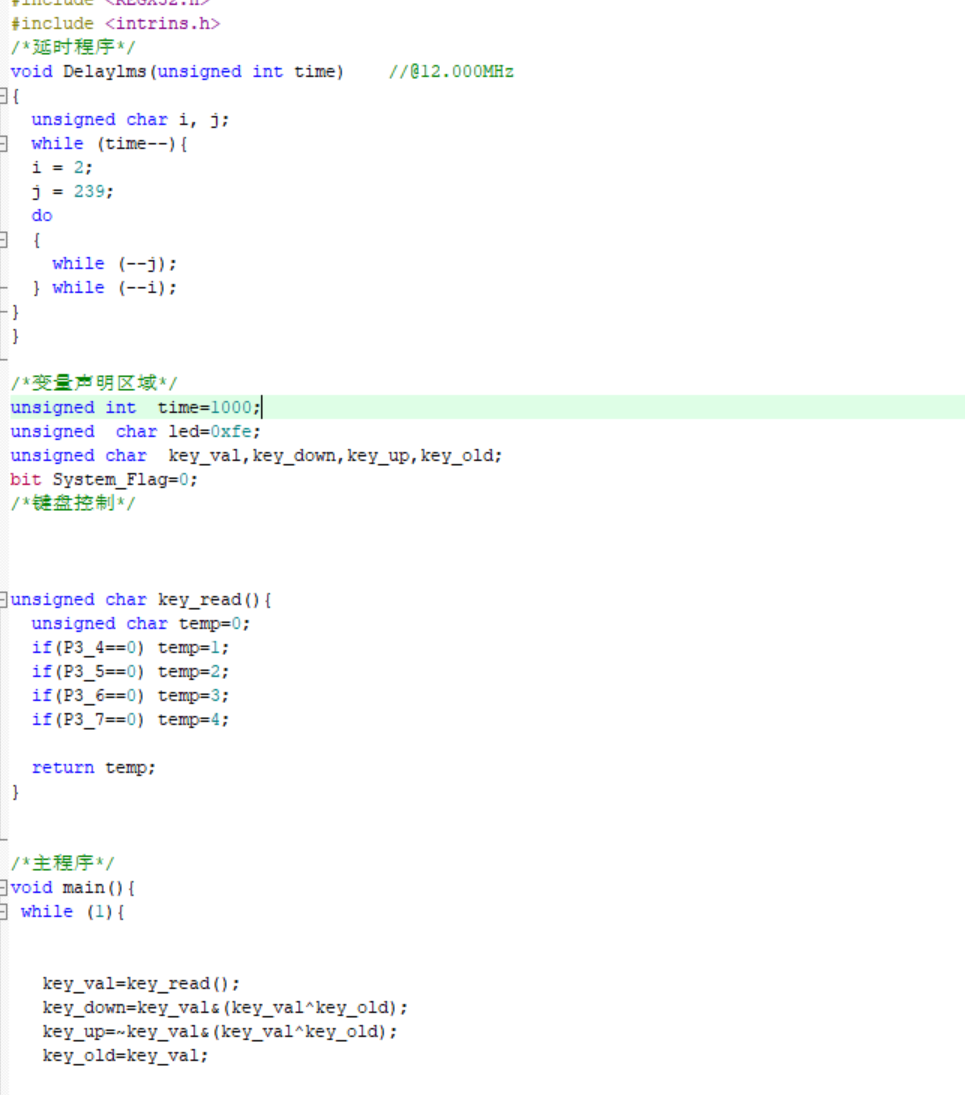Click the Delay1ms function name

pyautogui.click(x=104, y=72)
